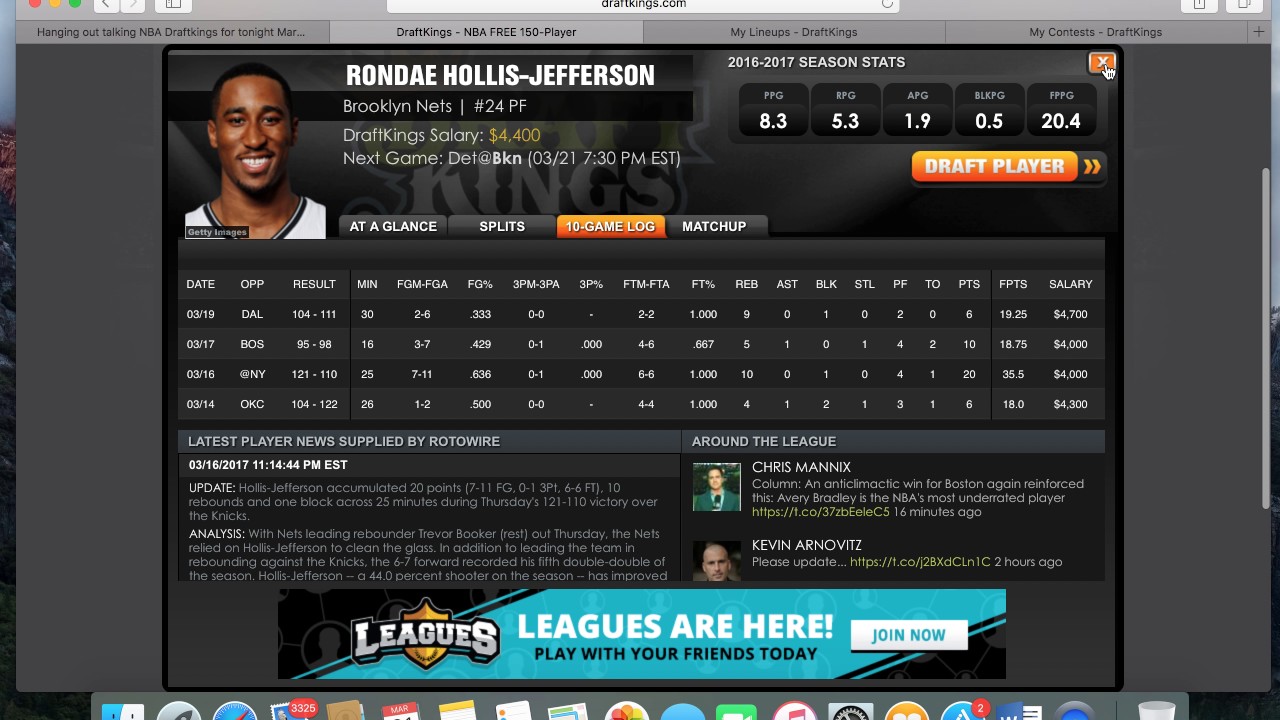Click the Around The League heading
The width and height of the screenshot is (1280, 720).
pyautogui.click(x=764, y=441)
